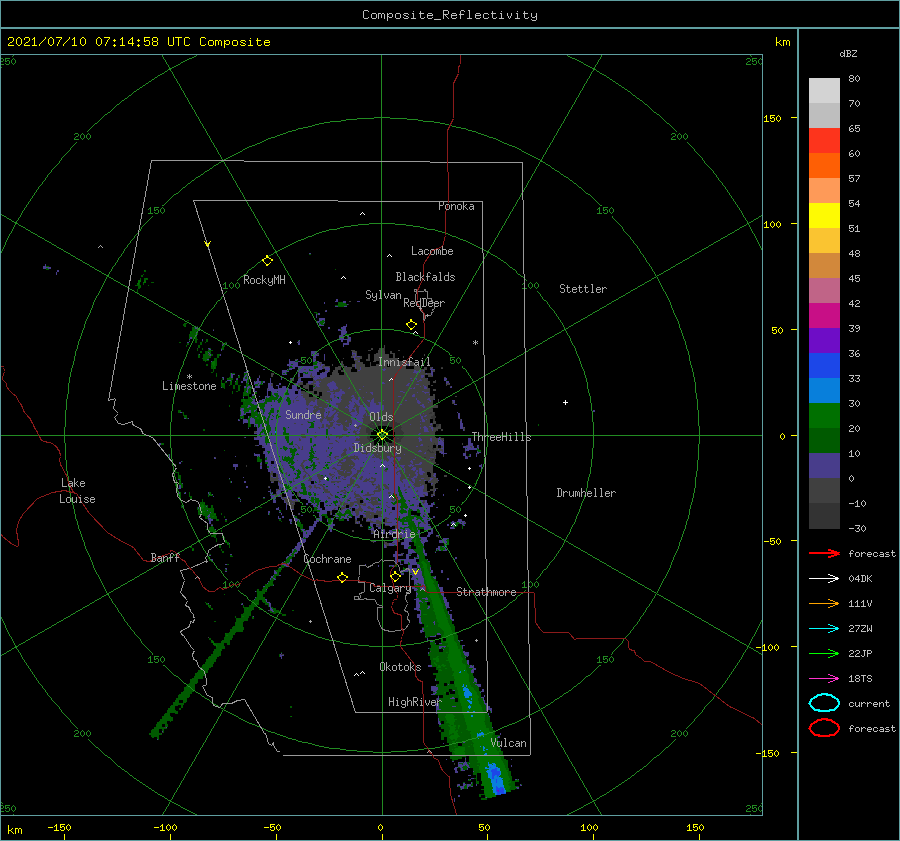Click the yellow diamond marker above Calgary
This screenshot has width=900, height=841.
click(x=395, y=576)
